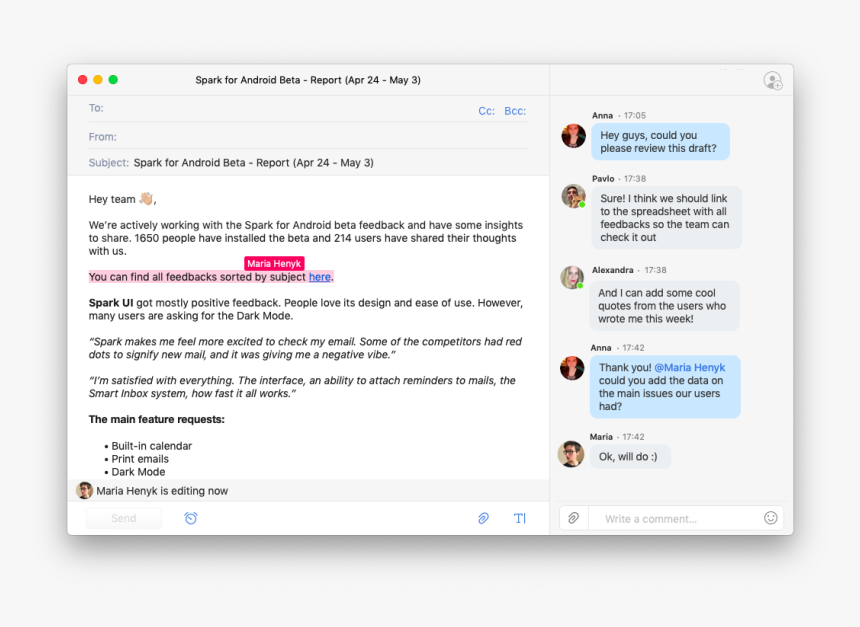Minimize the window with the yellow button
This screenshot has width=860, height=627.
[x=98, y=80]
